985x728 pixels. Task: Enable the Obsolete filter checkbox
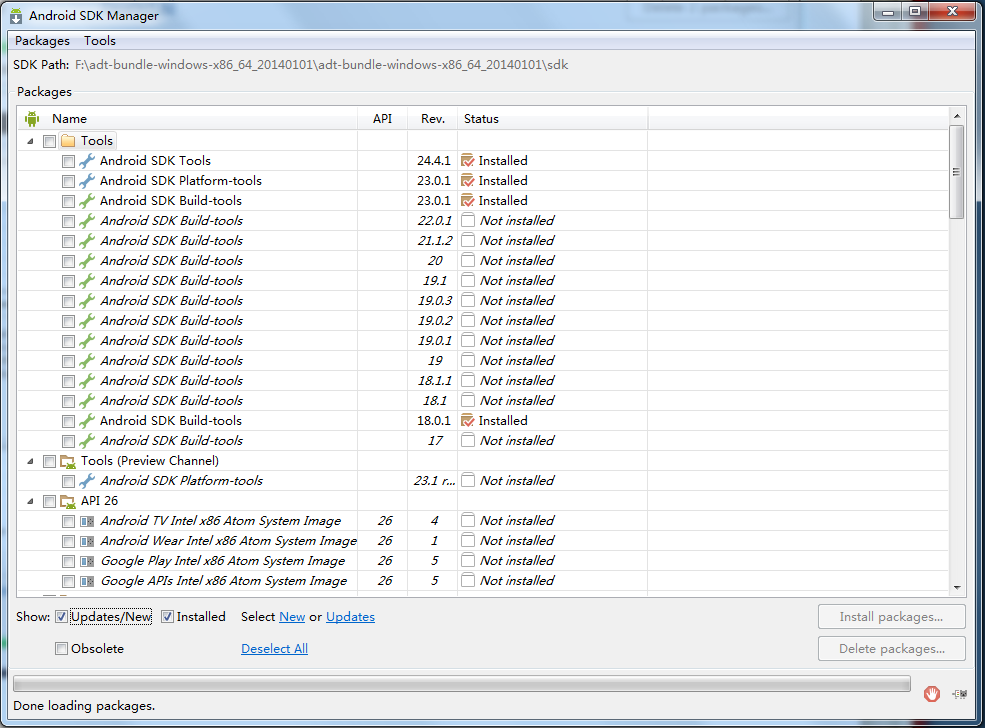(x=61, y=649)
